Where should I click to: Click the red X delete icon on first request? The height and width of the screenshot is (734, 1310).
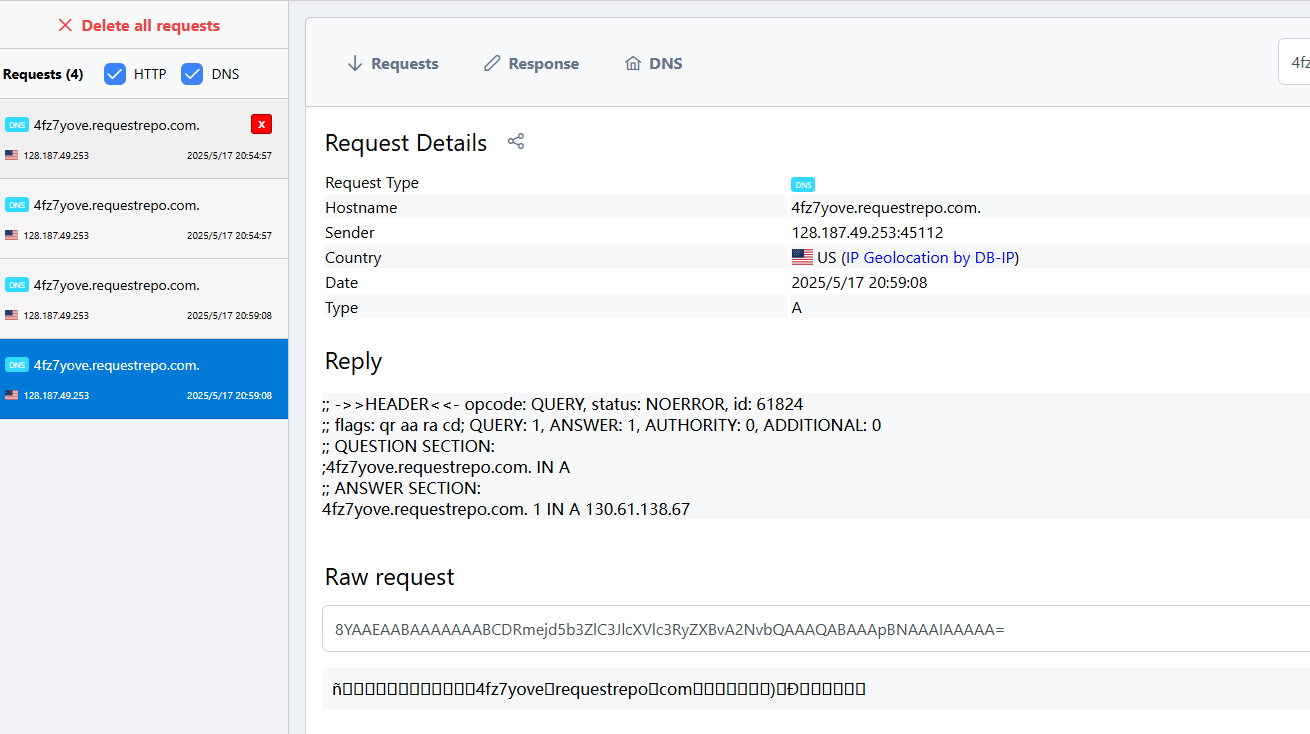[x=261, y=124]
